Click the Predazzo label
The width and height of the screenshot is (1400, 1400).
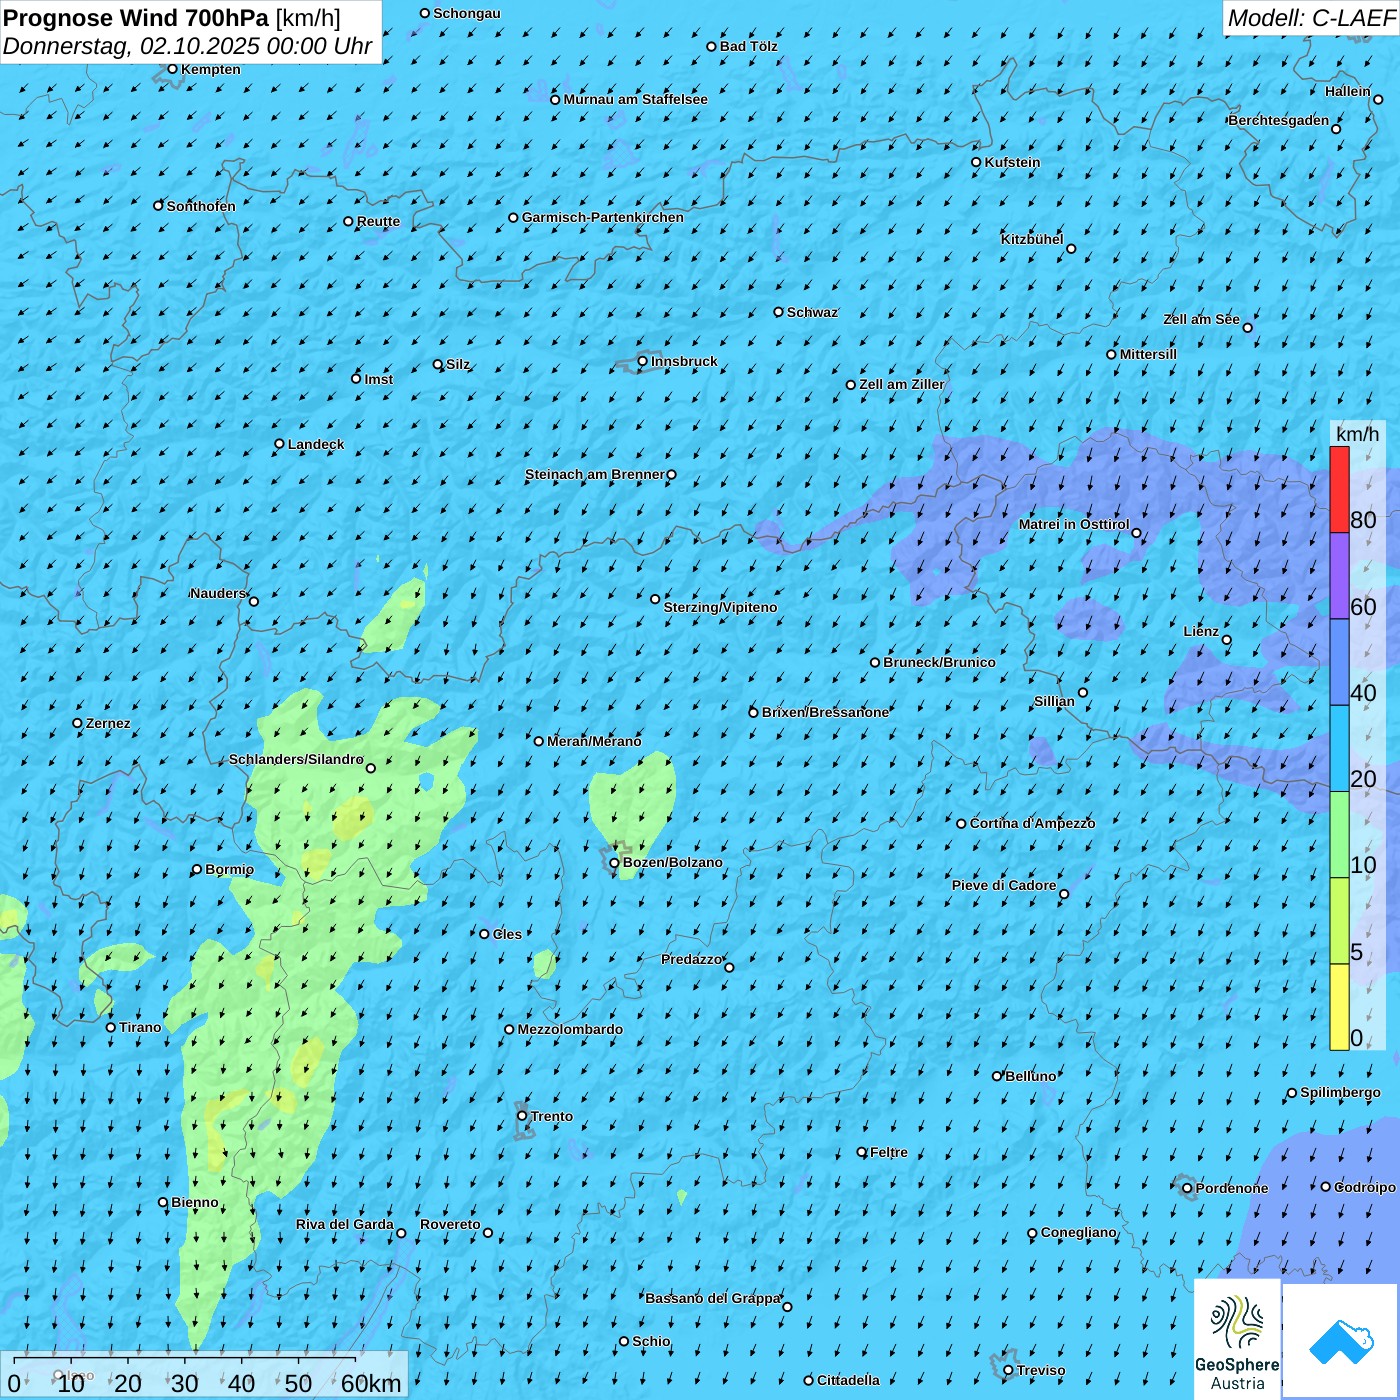691,959
